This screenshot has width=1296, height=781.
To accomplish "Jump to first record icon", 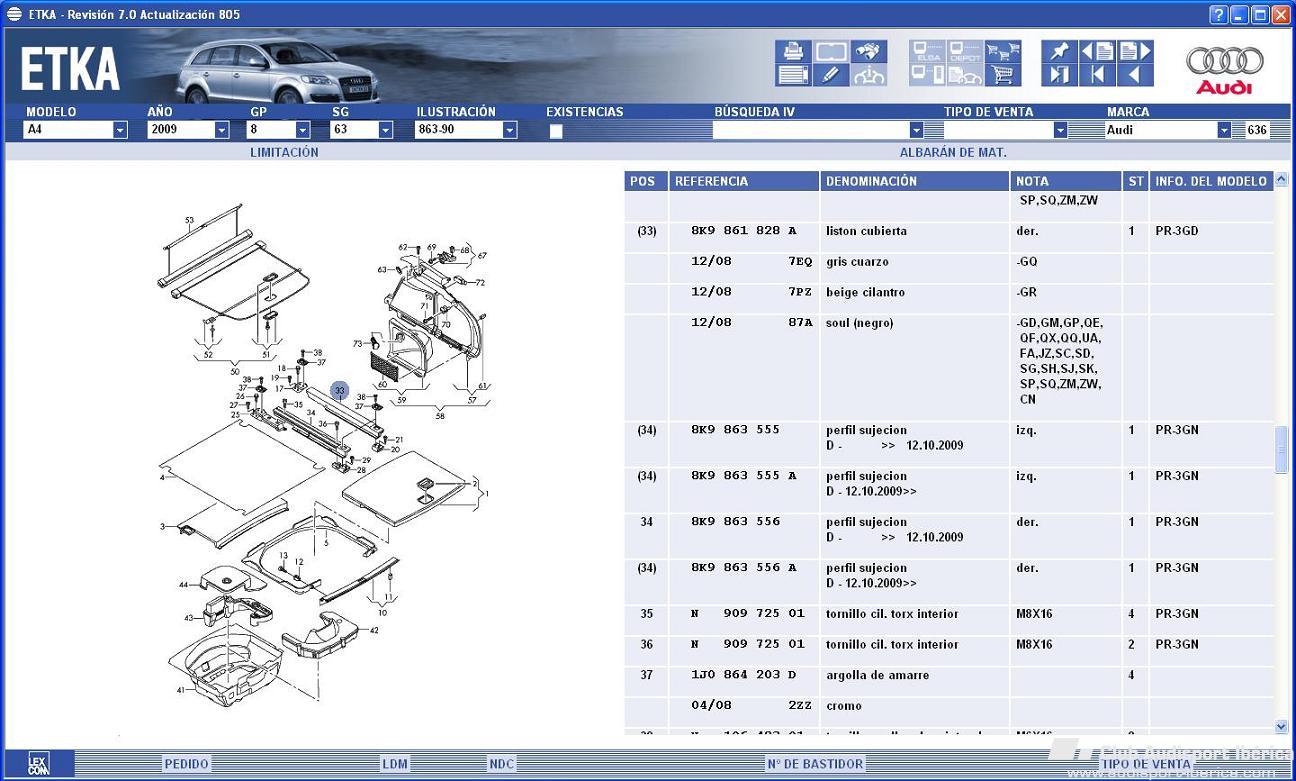I will pyautogui.click(x=1097, y=75).
